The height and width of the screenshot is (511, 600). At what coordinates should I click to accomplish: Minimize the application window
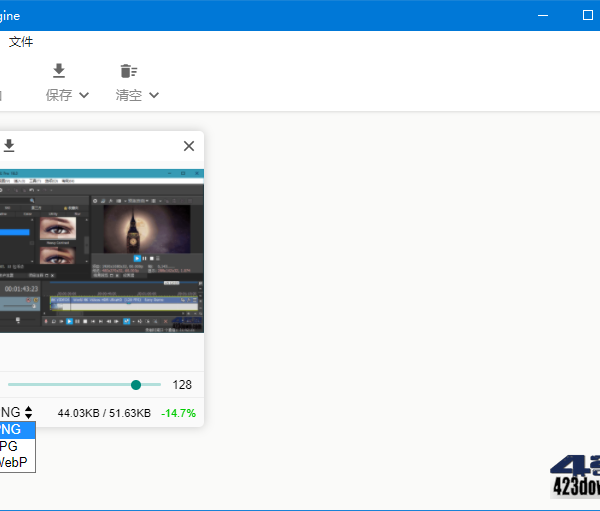(542, 16)
